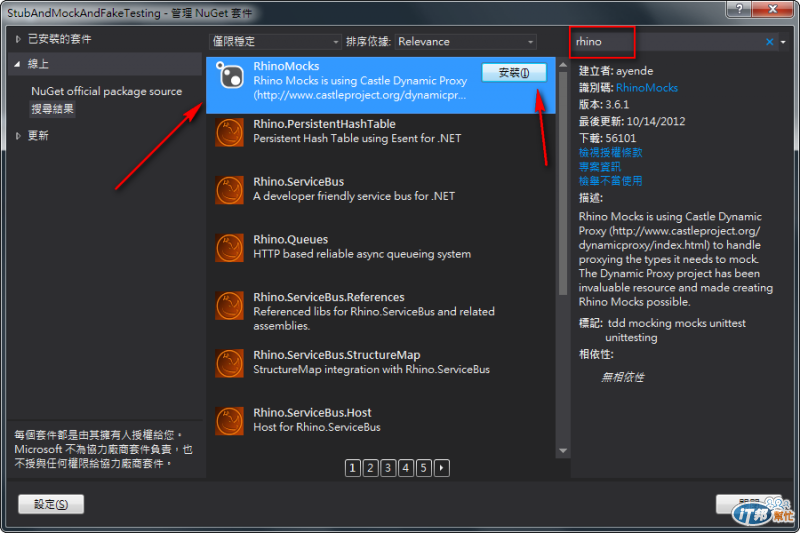800x533 pixels.
Task: Click the Rhino.ServiceBus package icon
Action: tap(229, 190)
